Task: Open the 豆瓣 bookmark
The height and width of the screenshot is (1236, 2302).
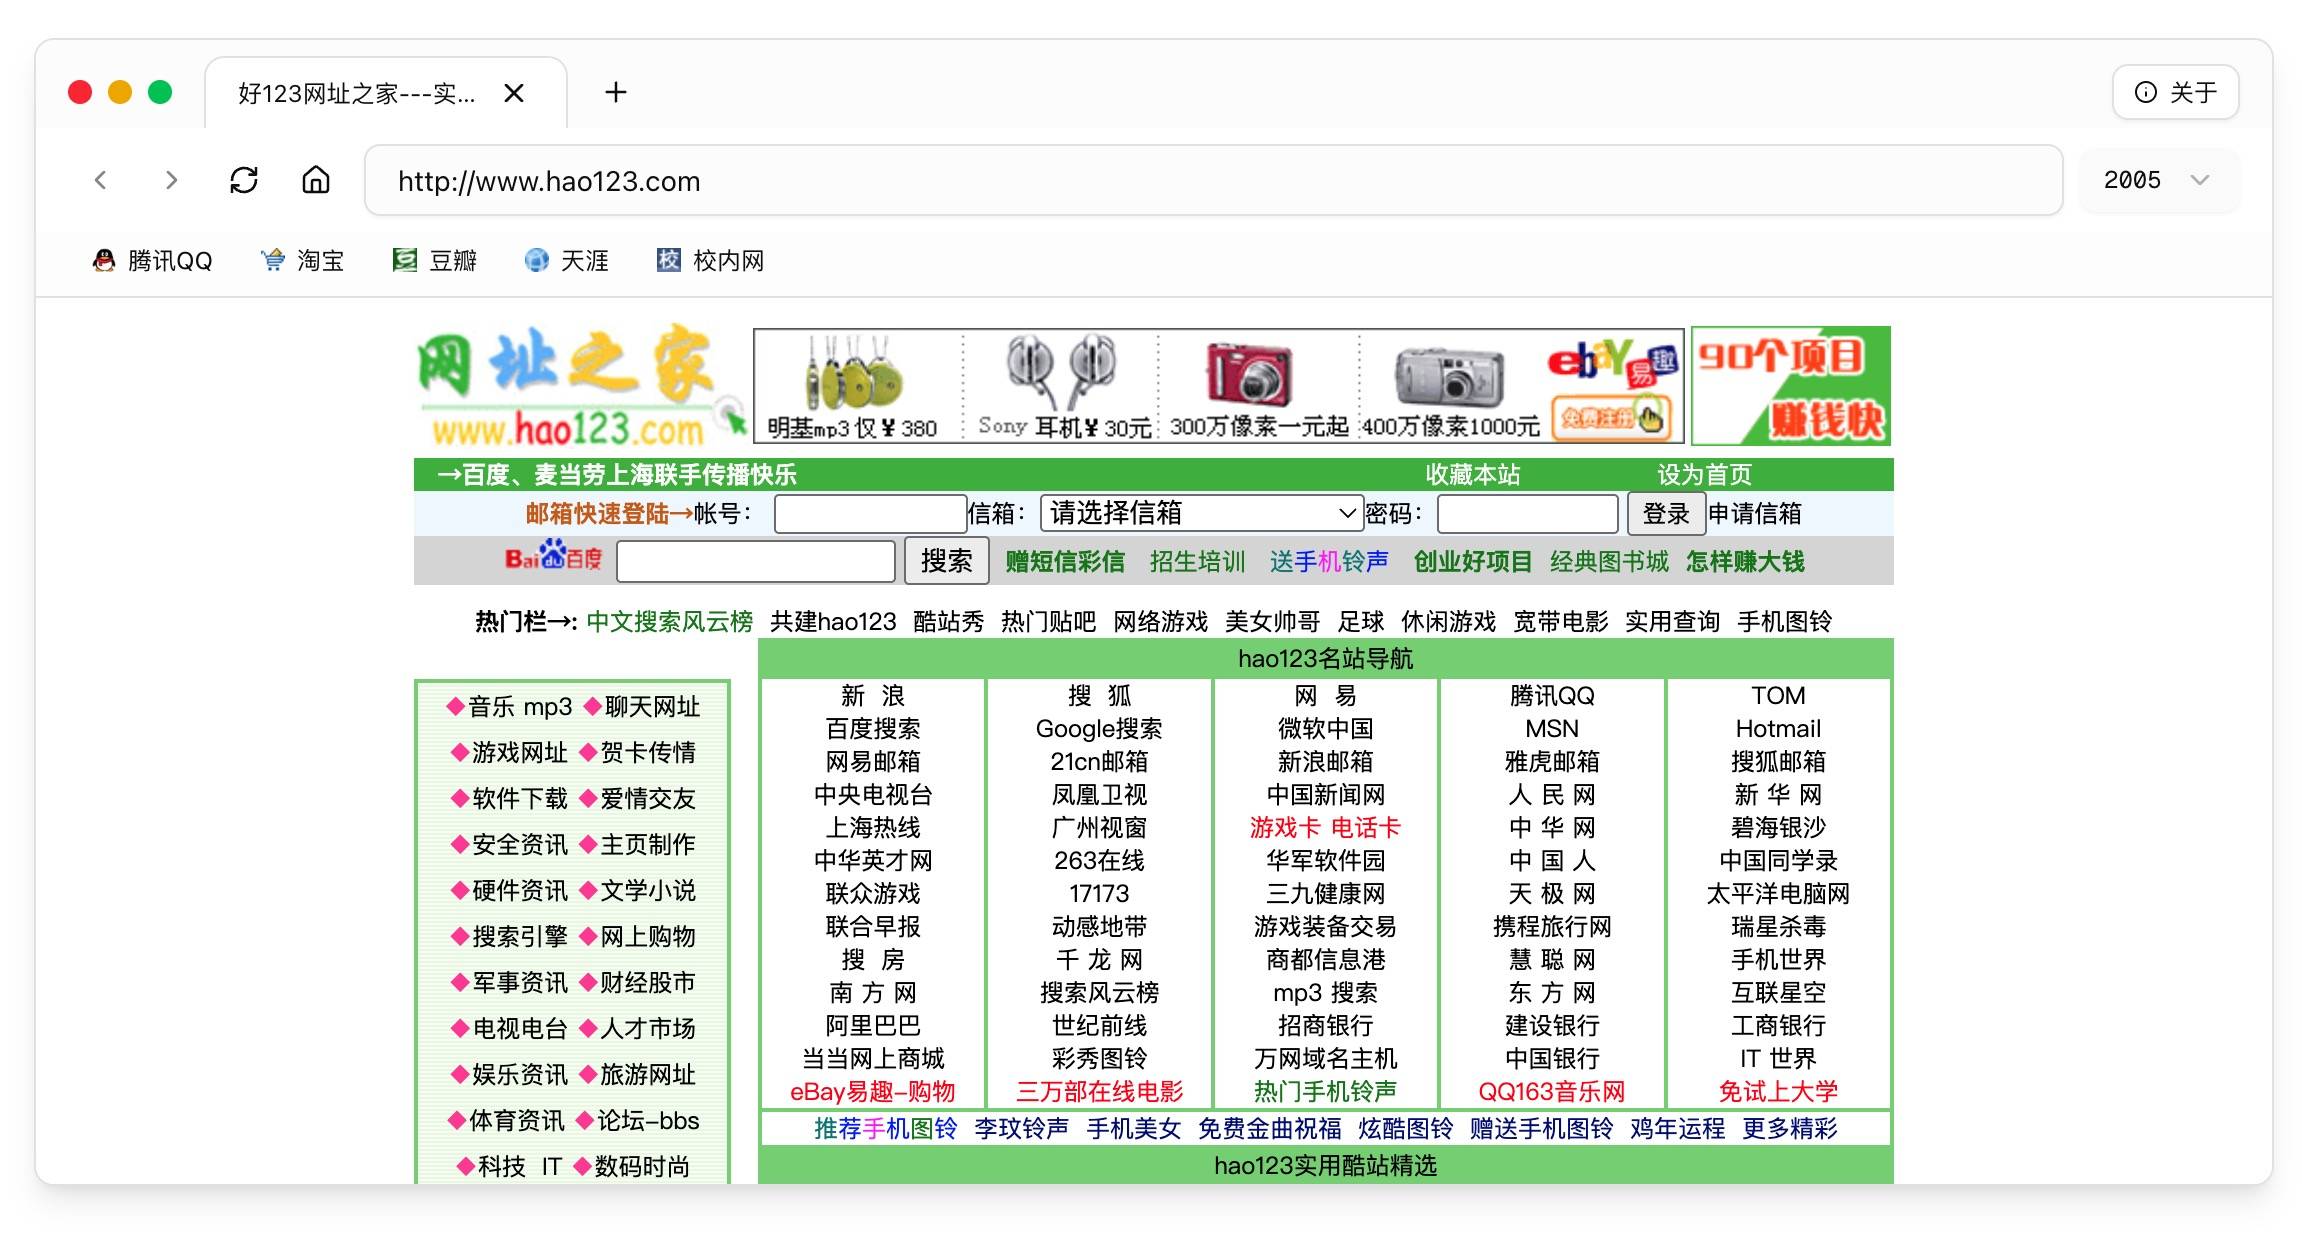Action: coord(435,261)
